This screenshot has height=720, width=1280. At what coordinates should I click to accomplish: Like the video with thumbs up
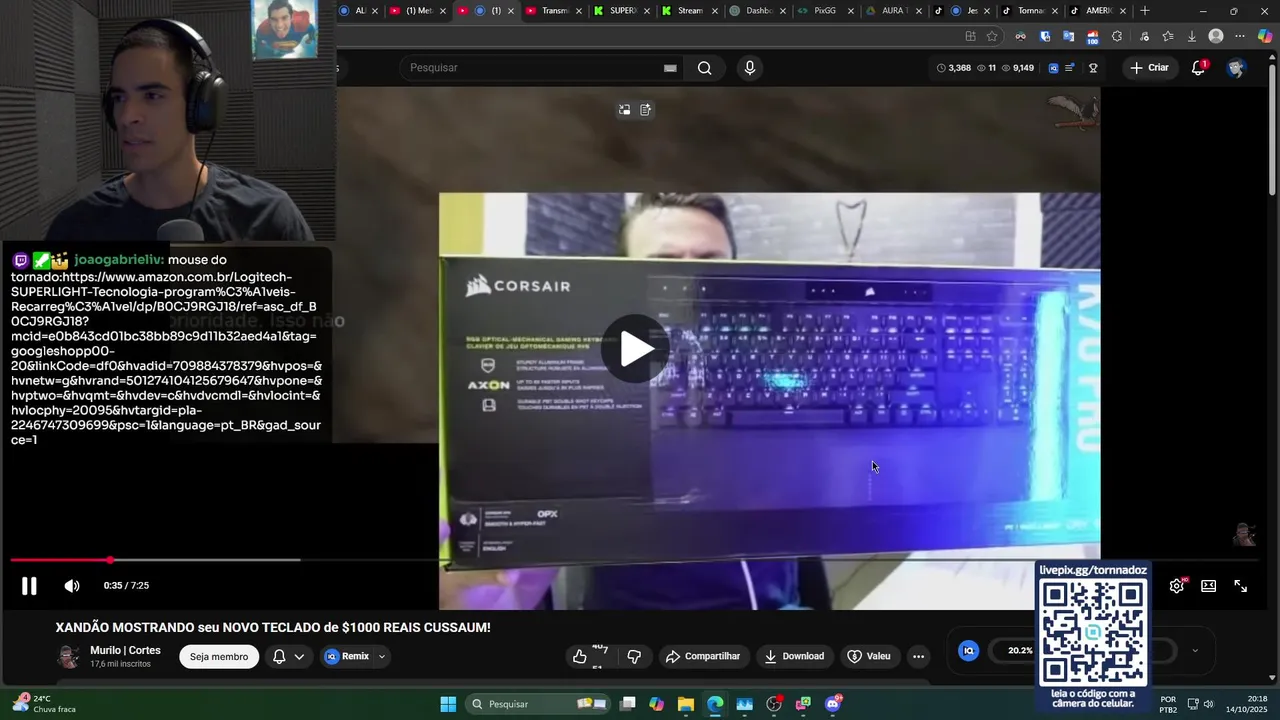(580, 657)
